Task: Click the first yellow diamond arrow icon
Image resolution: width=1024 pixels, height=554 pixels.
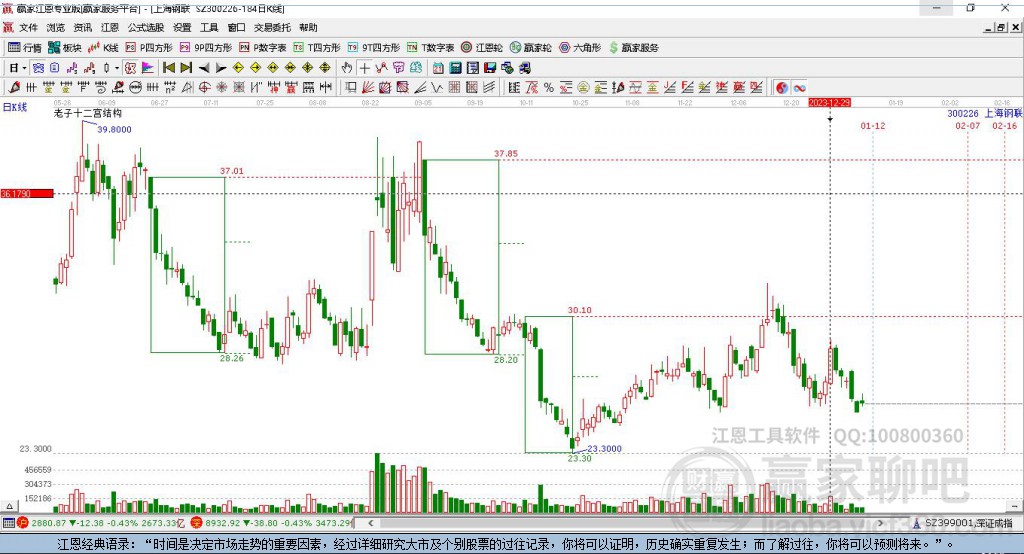Action: pyautogui.click(x=238, y=68)
